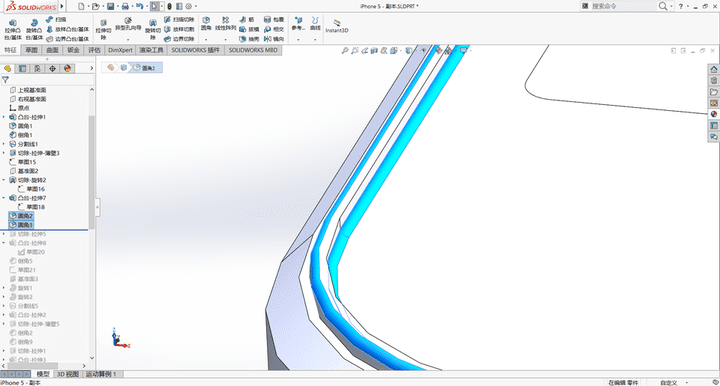Click the 镜向 mirror tool
Screen dimensions: 720x386
tap(274, 39)
